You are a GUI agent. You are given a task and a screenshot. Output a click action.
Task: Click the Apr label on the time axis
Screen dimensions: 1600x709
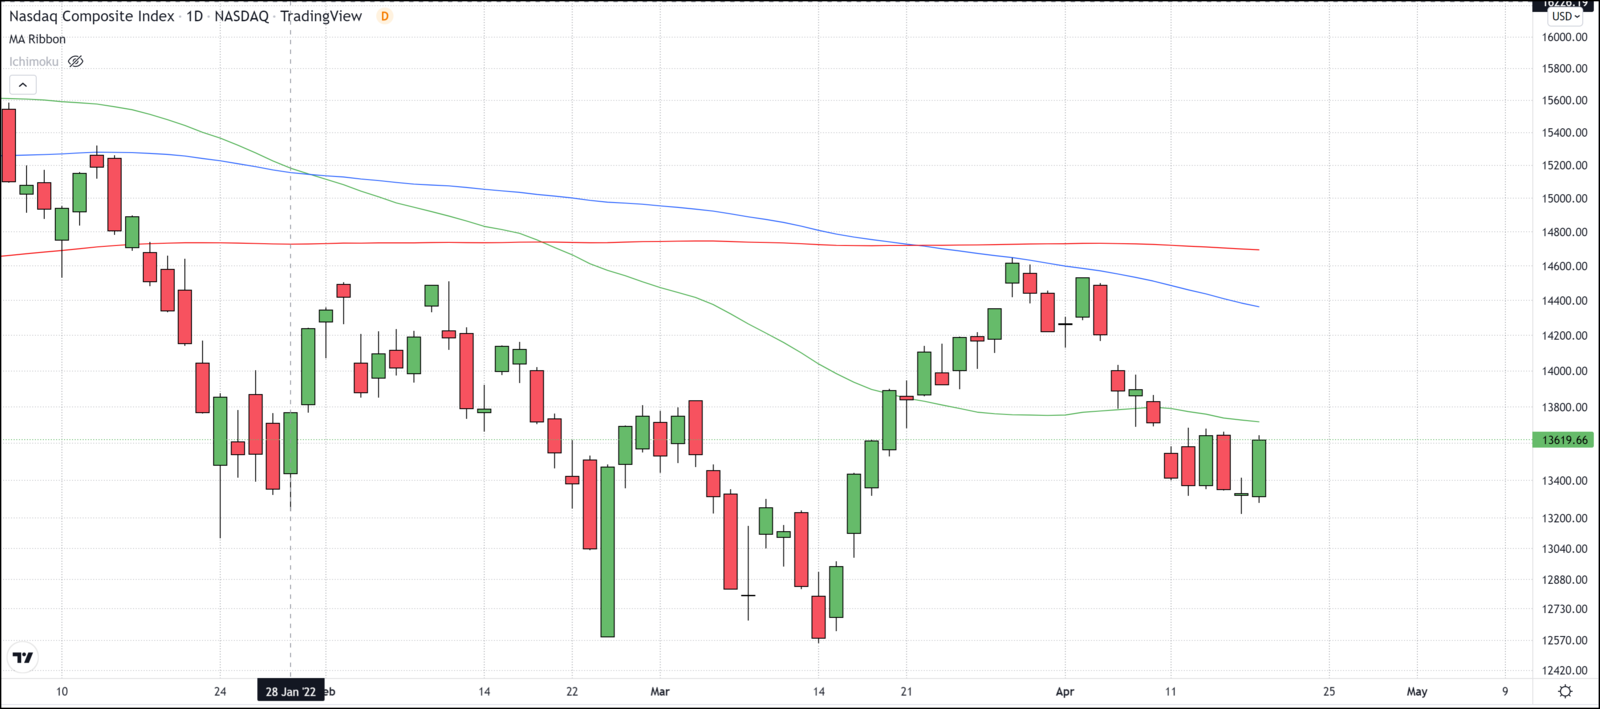1065,691
